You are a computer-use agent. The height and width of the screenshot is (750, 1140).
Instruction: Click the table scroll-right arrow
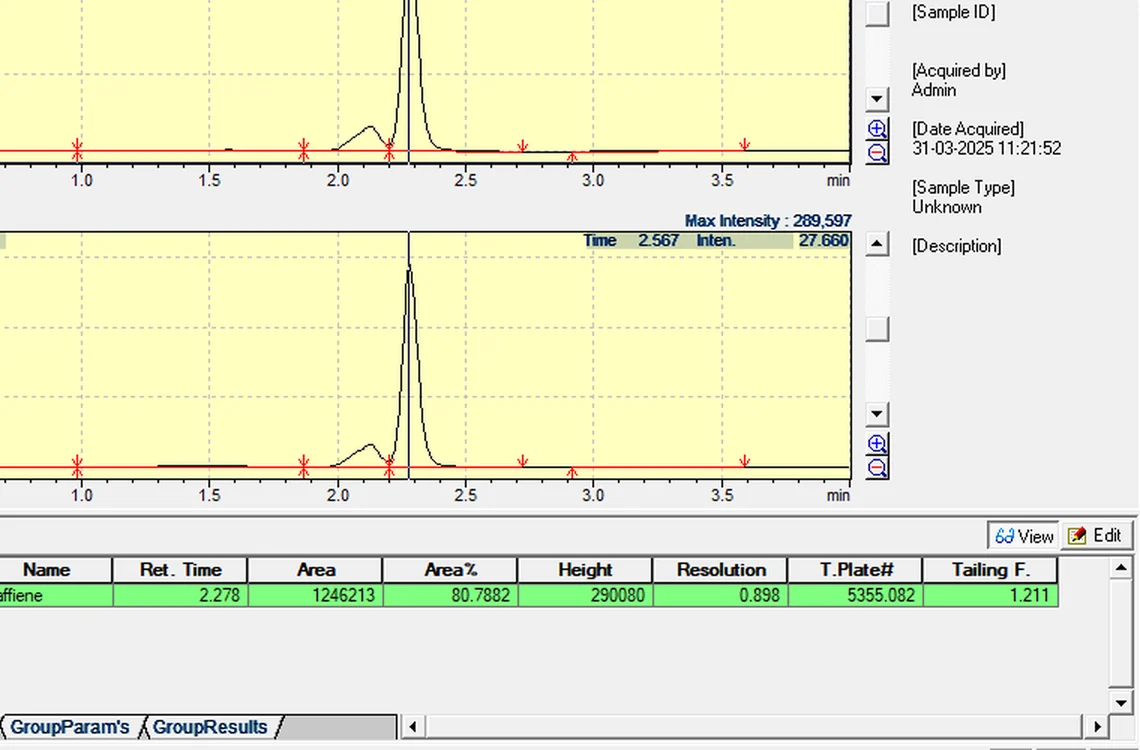point(1096,726)
